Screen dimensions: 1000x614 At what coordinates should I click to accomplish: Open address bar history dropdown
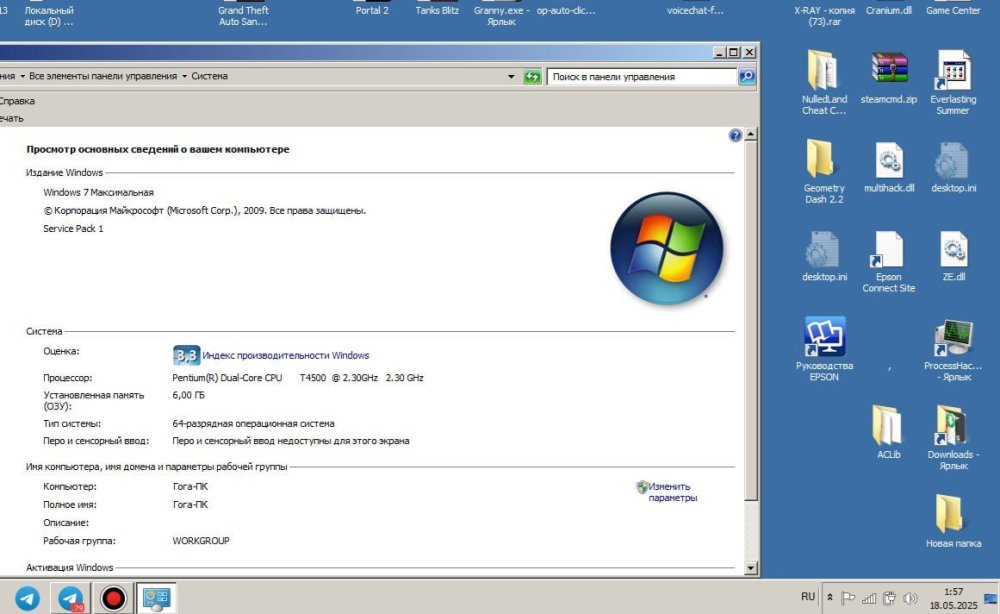coord(511,77)
